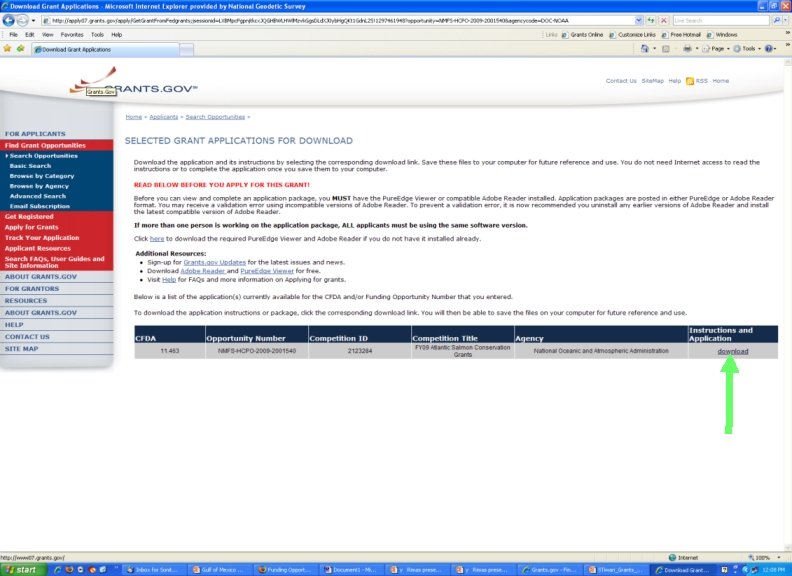792x576 pixels.
Task: Click the Contact Us header link
Action: point(621,81)
